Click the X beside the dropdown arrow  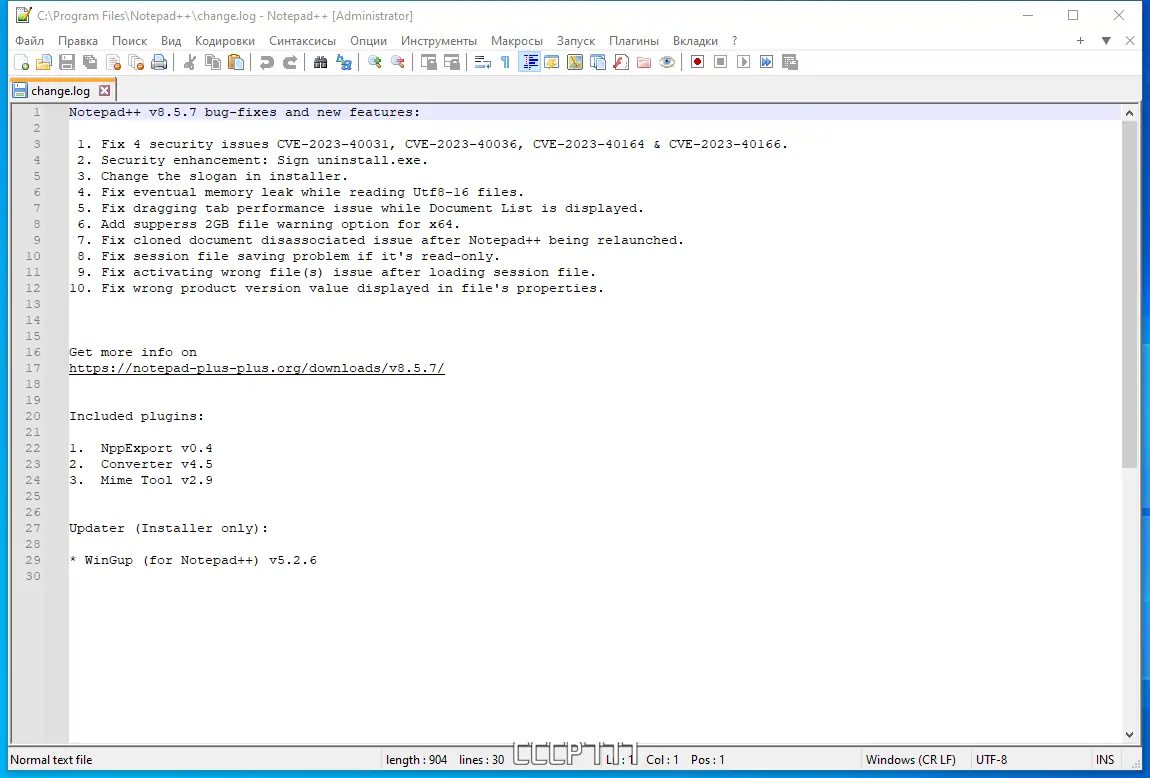point(1130,40)
